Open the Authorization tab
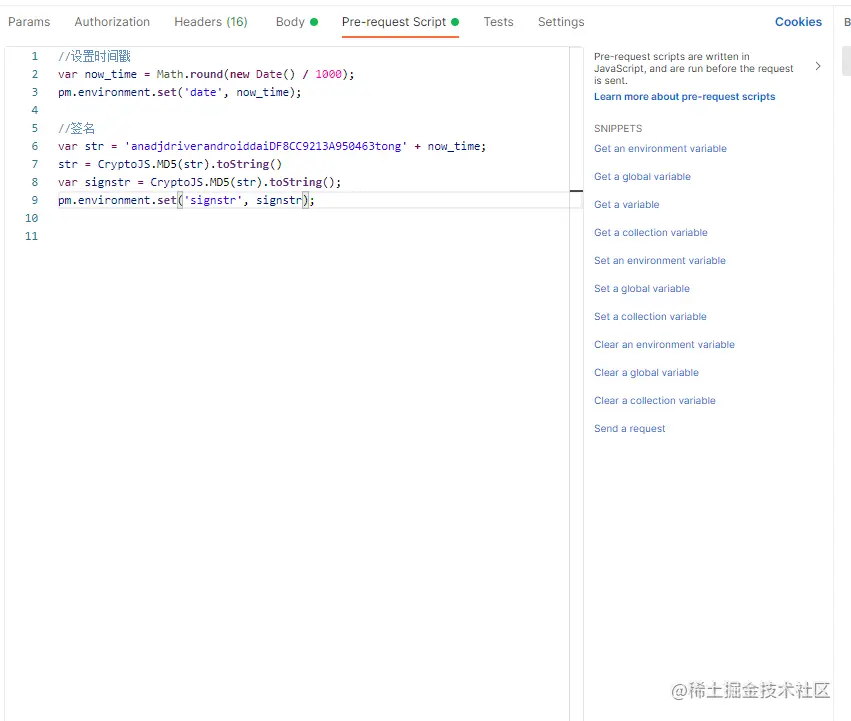 click(111, 21)
